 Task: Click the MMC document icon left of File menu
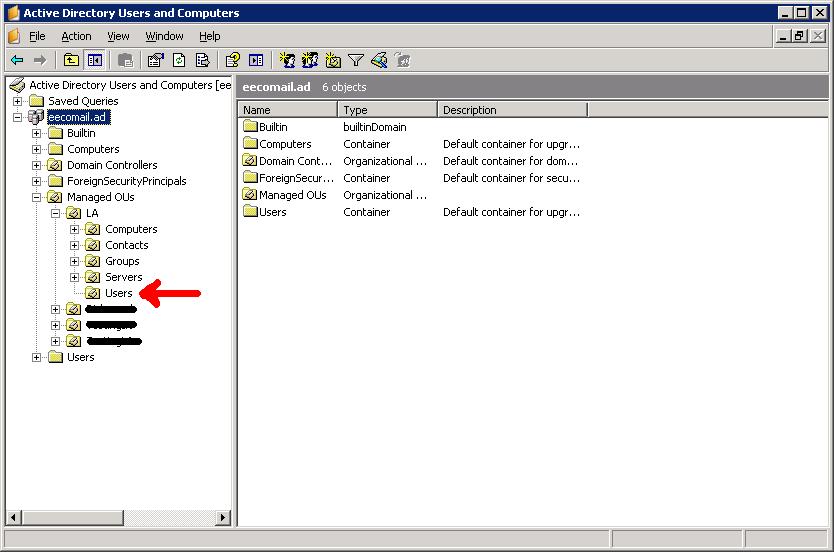point(14,36)
